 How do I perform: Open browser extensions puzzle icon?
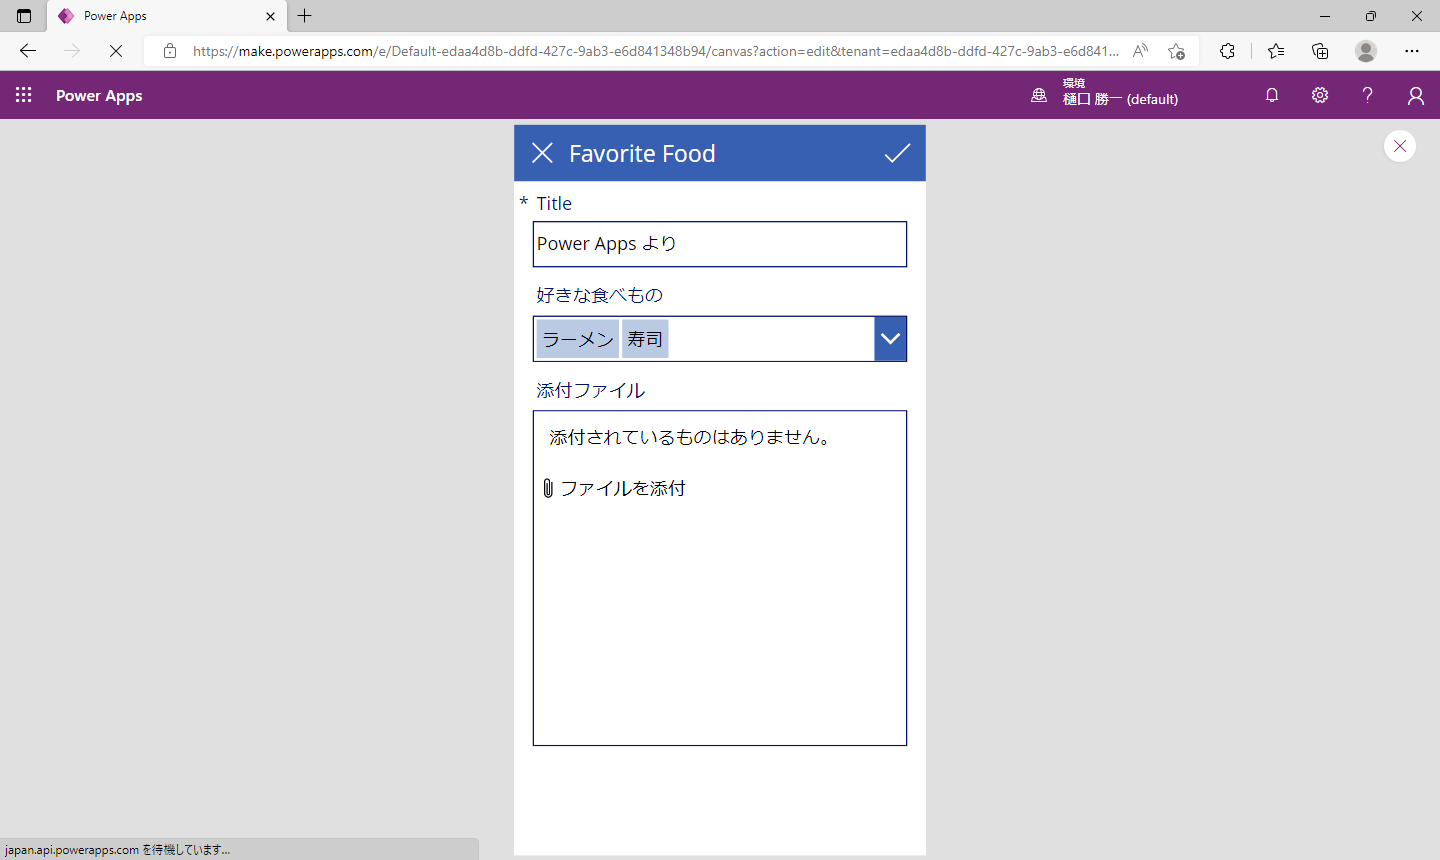click(x=1227, y=50)
